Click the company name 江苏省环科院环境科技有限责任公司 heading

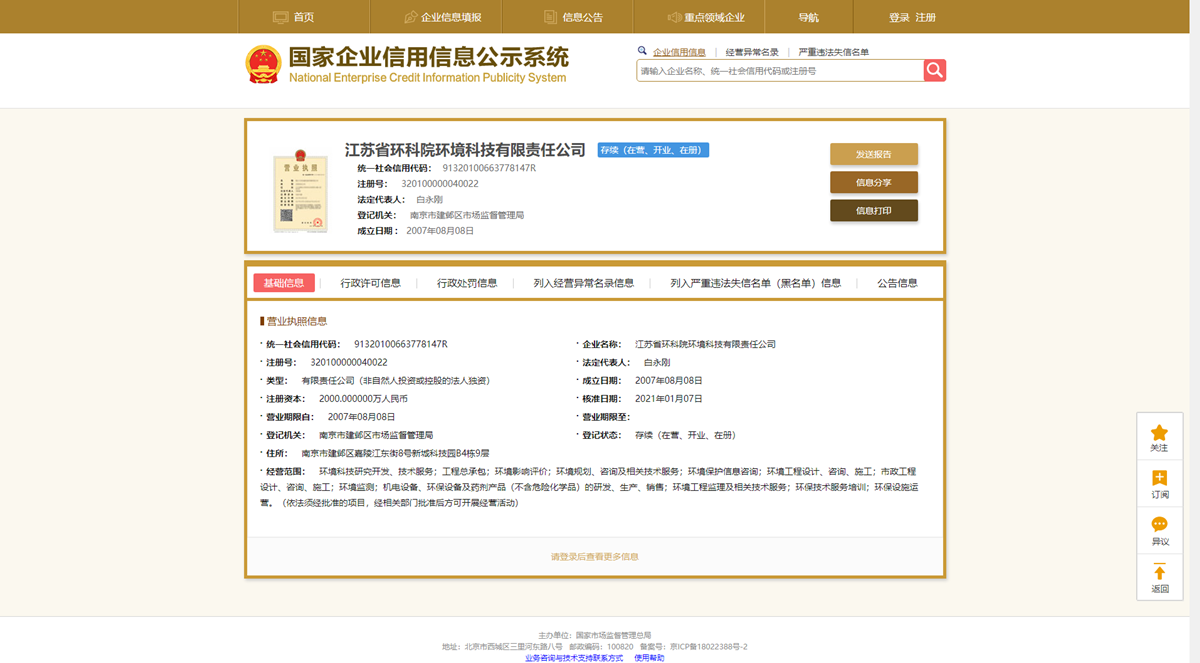465,150
